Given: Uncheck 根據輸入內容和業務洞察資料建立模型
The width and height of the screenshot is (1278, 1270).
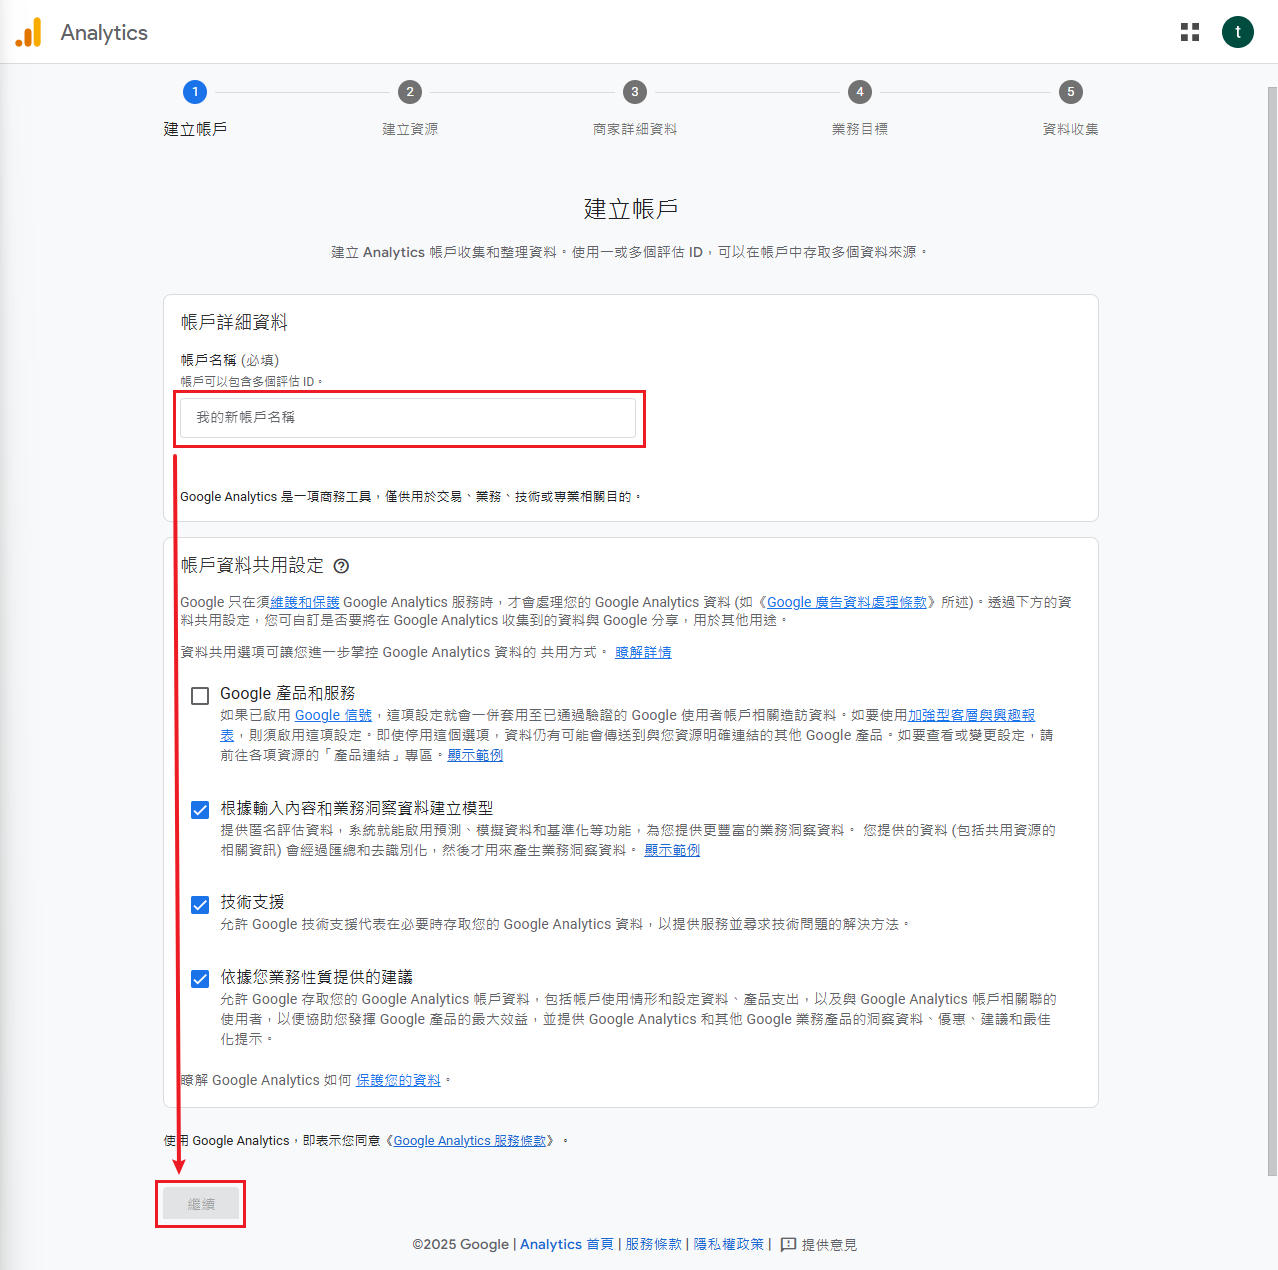Looking at the screenshot, I should tap(200, 810).
